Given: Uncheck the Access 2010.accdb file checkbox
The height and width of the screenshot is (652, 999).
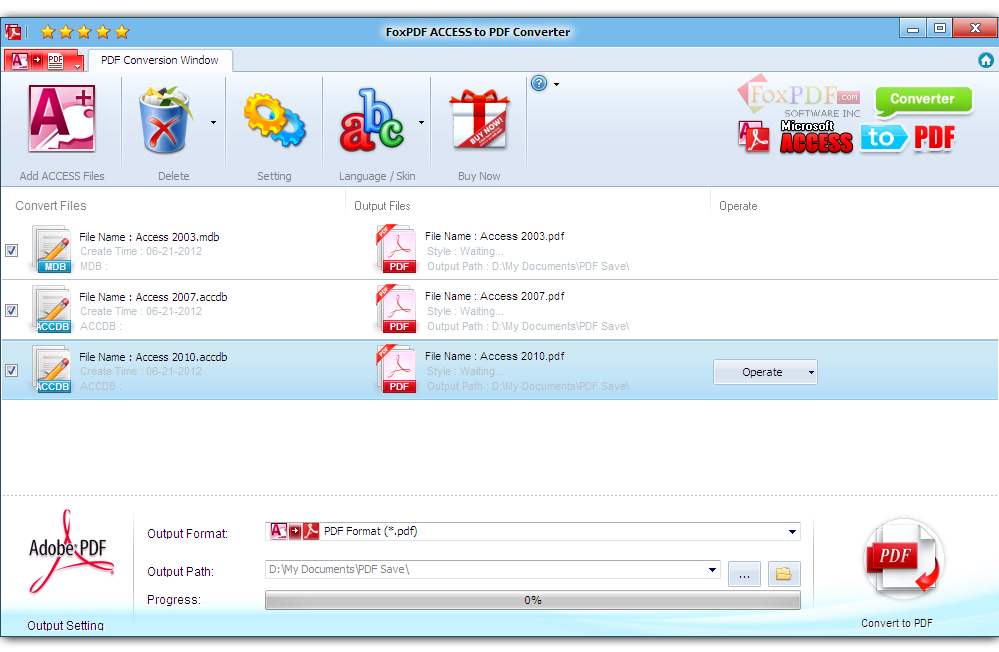Looking at the screenshot, I should click(x=12, y=370).
